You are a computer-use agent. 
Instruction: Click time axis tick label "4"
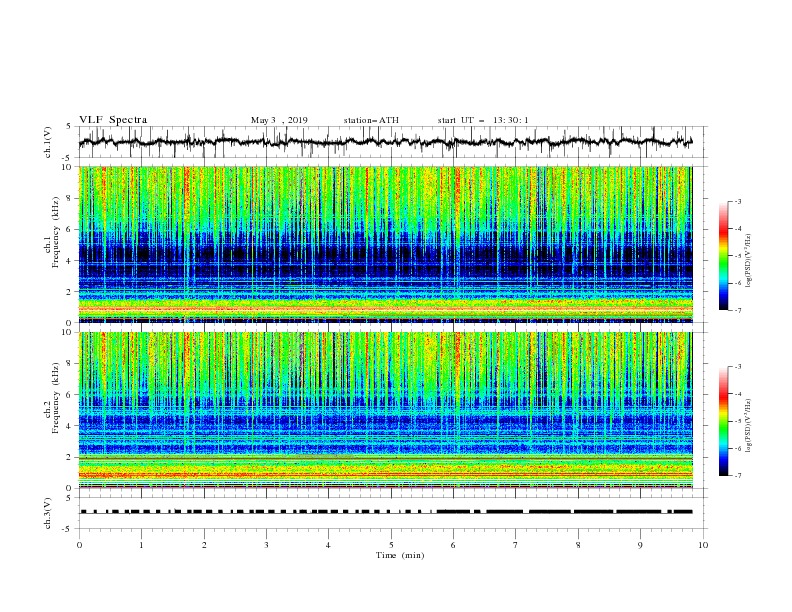click(x=328, y=545)
